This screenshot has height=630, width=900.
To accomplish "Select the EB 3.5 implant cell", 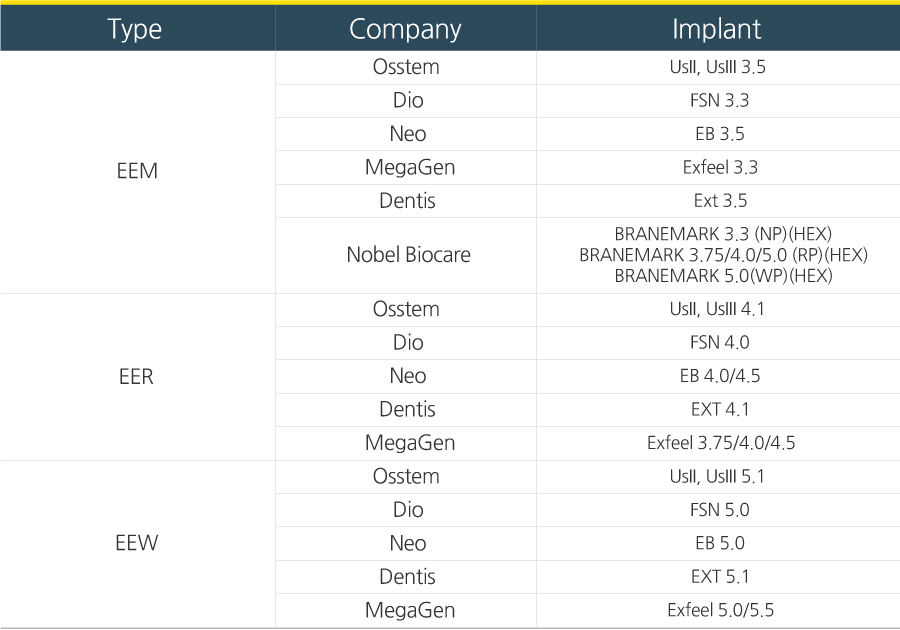I will tap(719, 134).
